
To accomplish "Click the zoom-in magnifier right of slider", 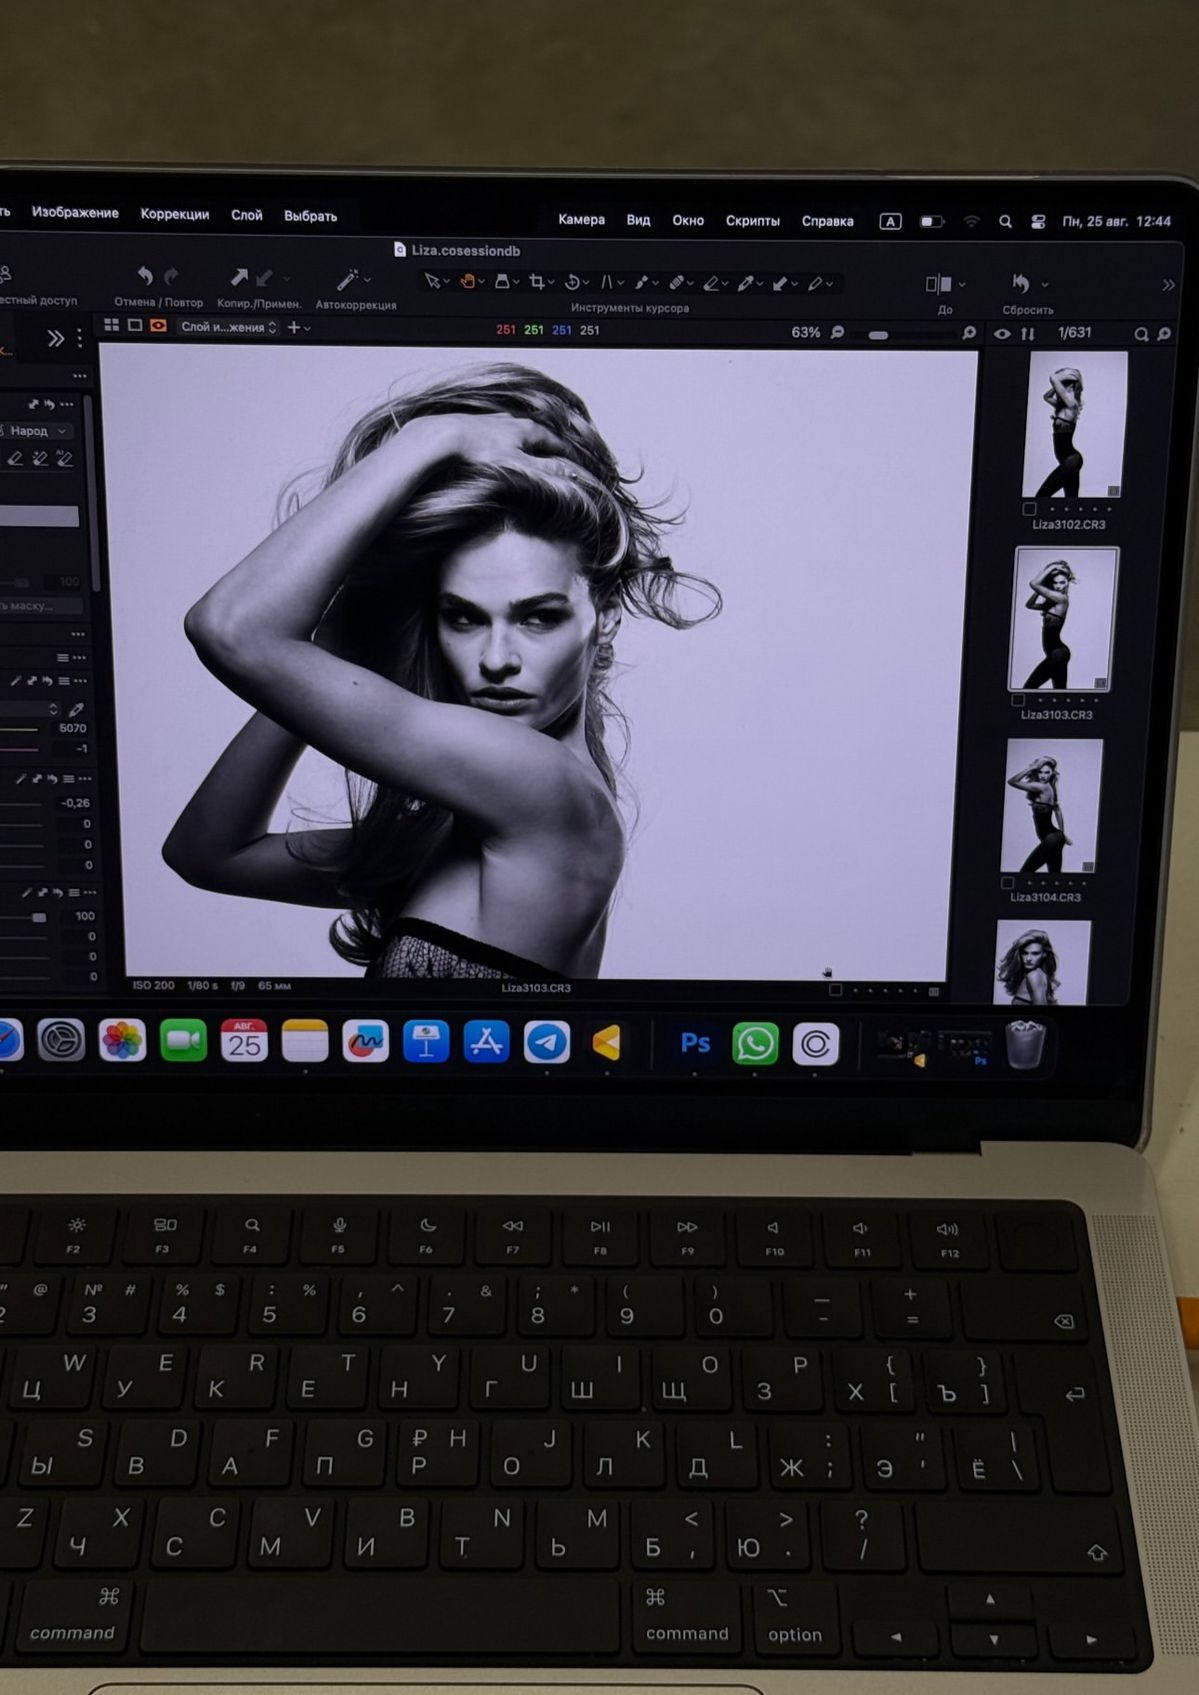I will click(968, 333).
